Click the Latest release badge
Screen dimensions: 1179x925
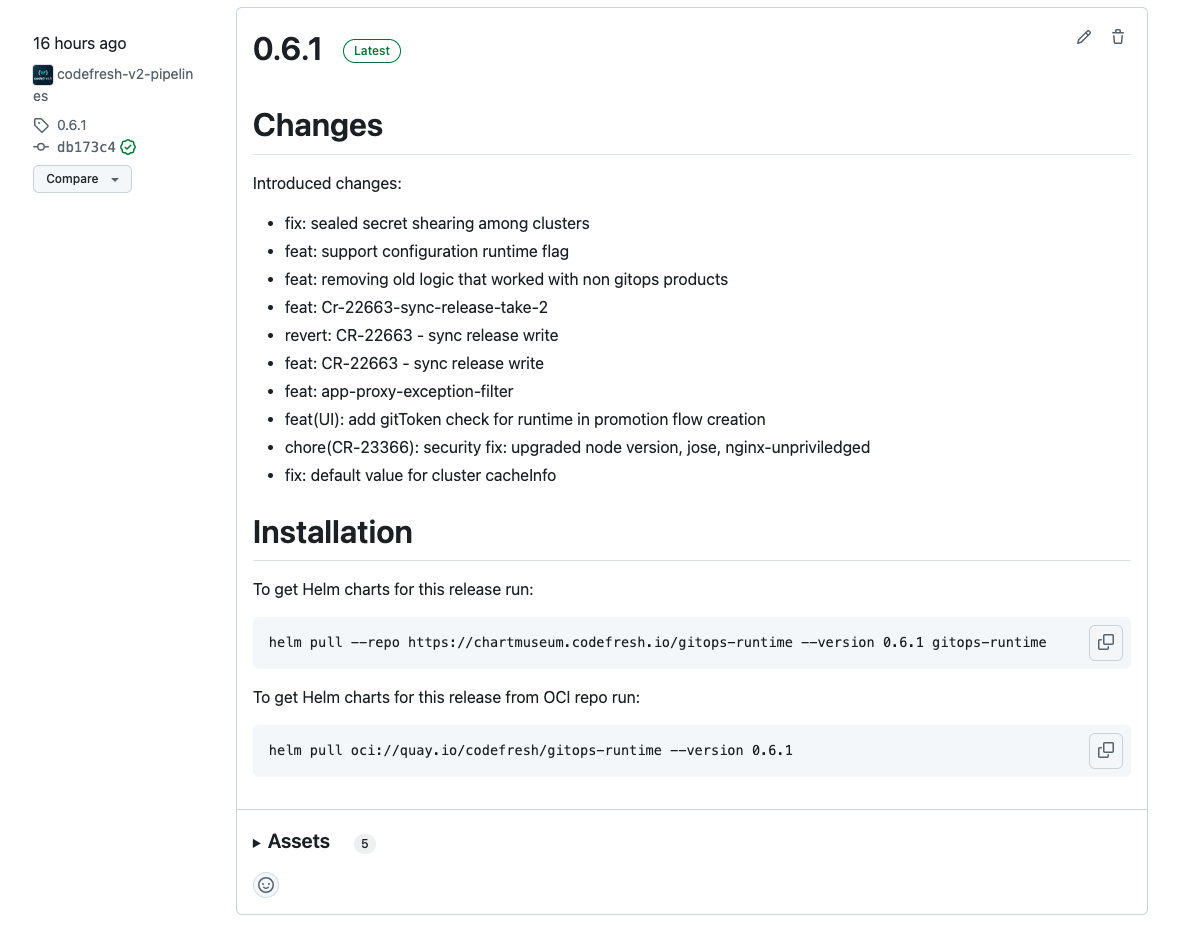click(x=372, y=51)
